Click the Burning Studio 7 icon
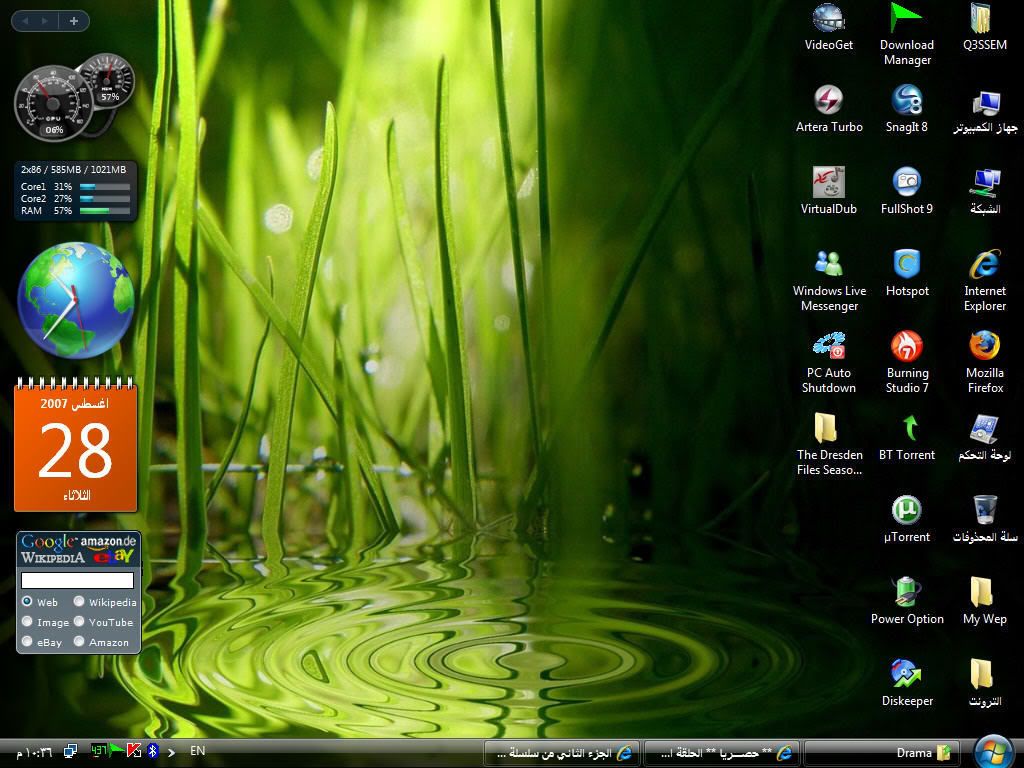This screenshot has width=1024, height=768. coord(906,347)
